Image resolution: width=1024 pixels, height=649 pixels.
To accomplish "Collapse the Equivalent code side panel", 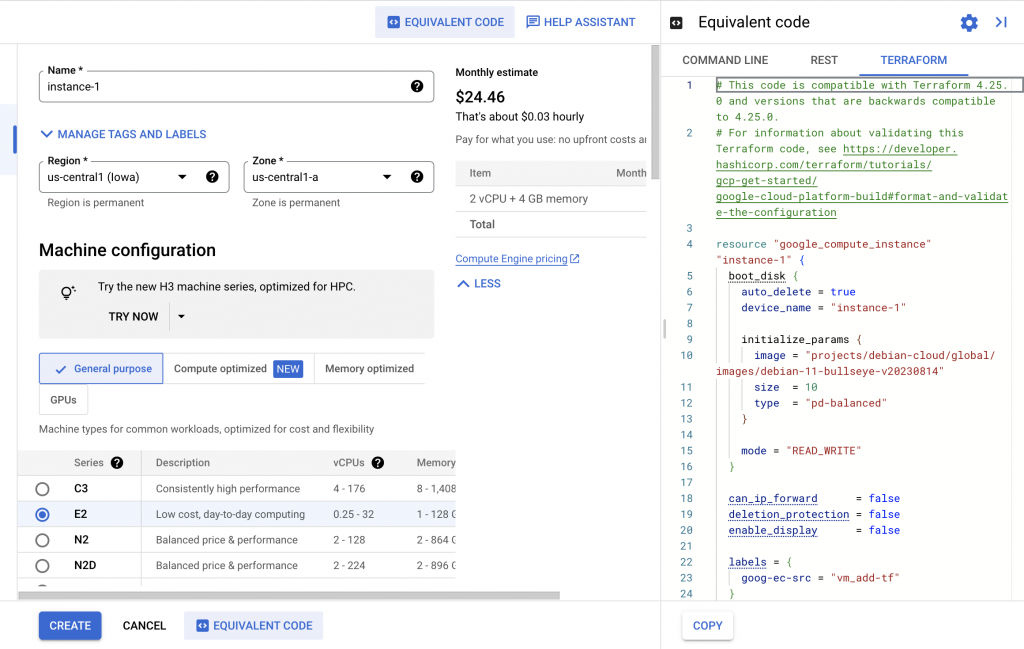I will [x=1000, y=23].
